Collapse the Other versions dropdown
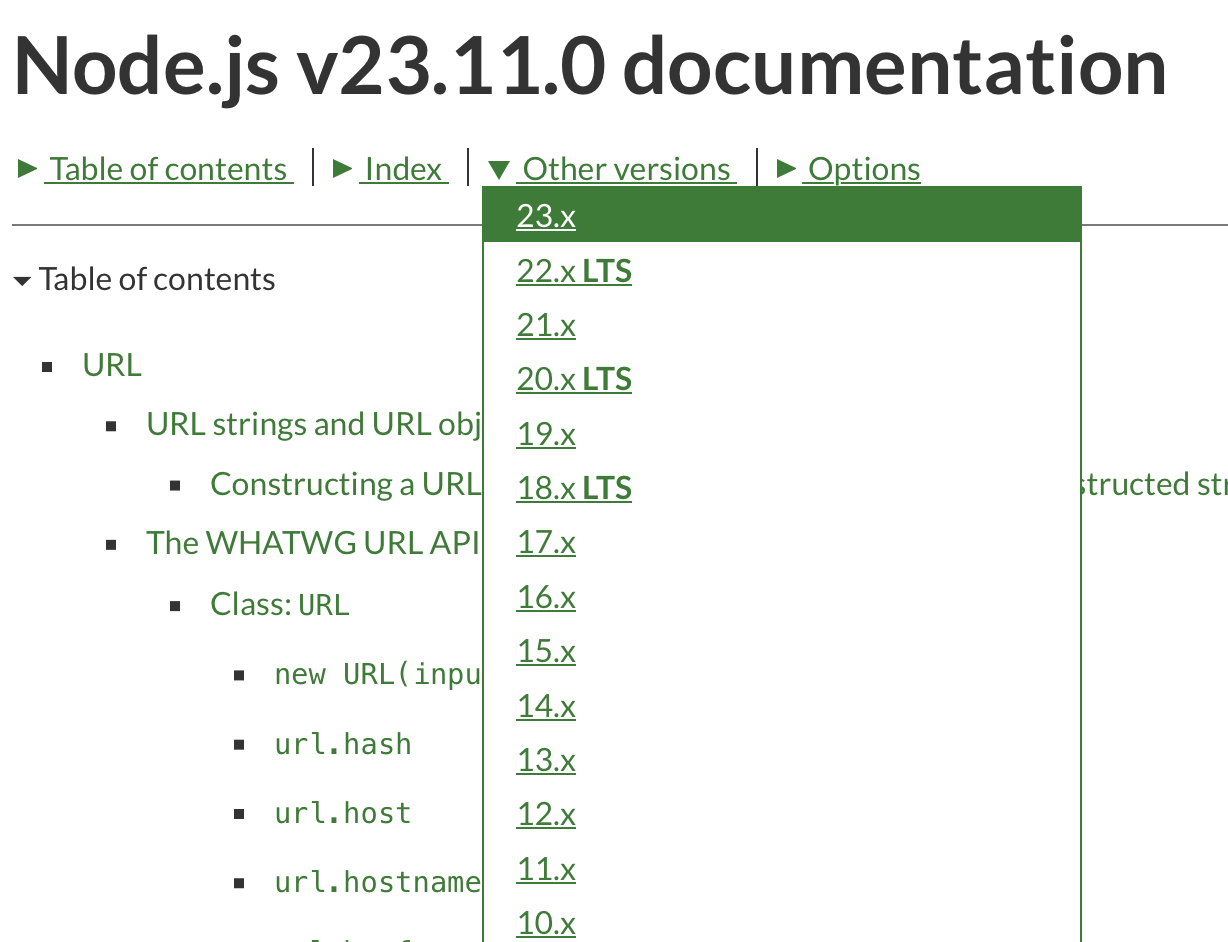Image resolution: width=1228 pixels, height=942 pixels. coord(626,169)
